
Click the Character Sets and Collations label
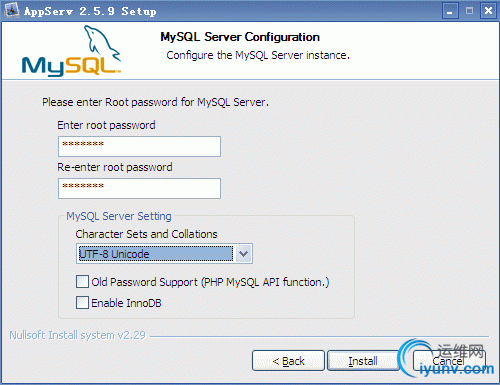click(x=146, y=234)
